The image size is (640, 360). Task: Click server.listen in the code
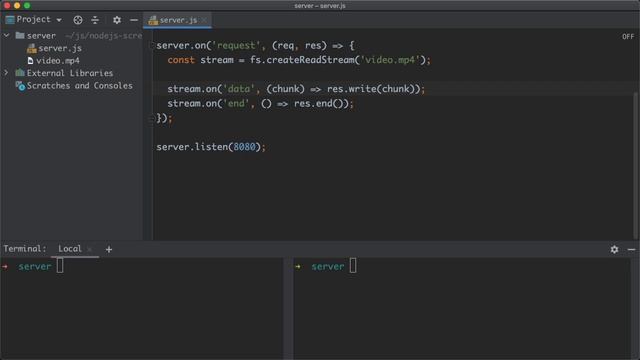(192, 147)
